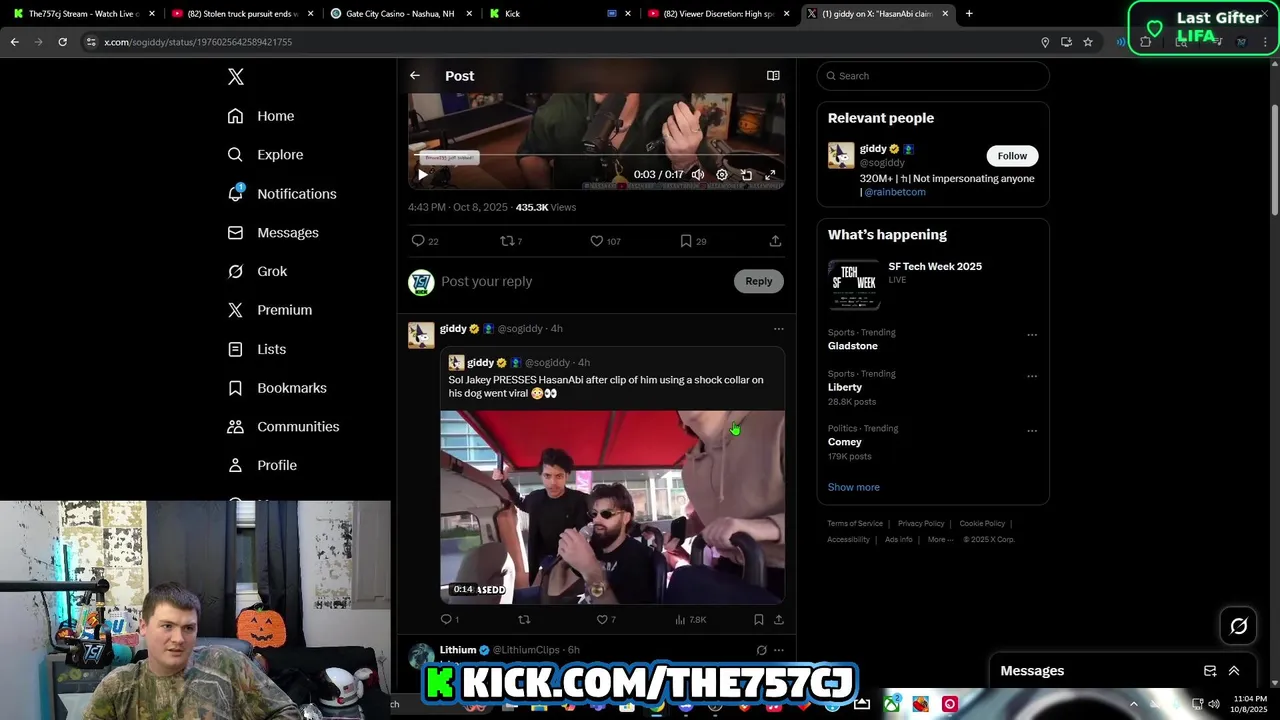Screen dimensions: 1280x720
Task: Open Profile in X sidebar
Action: coord(262,465)
